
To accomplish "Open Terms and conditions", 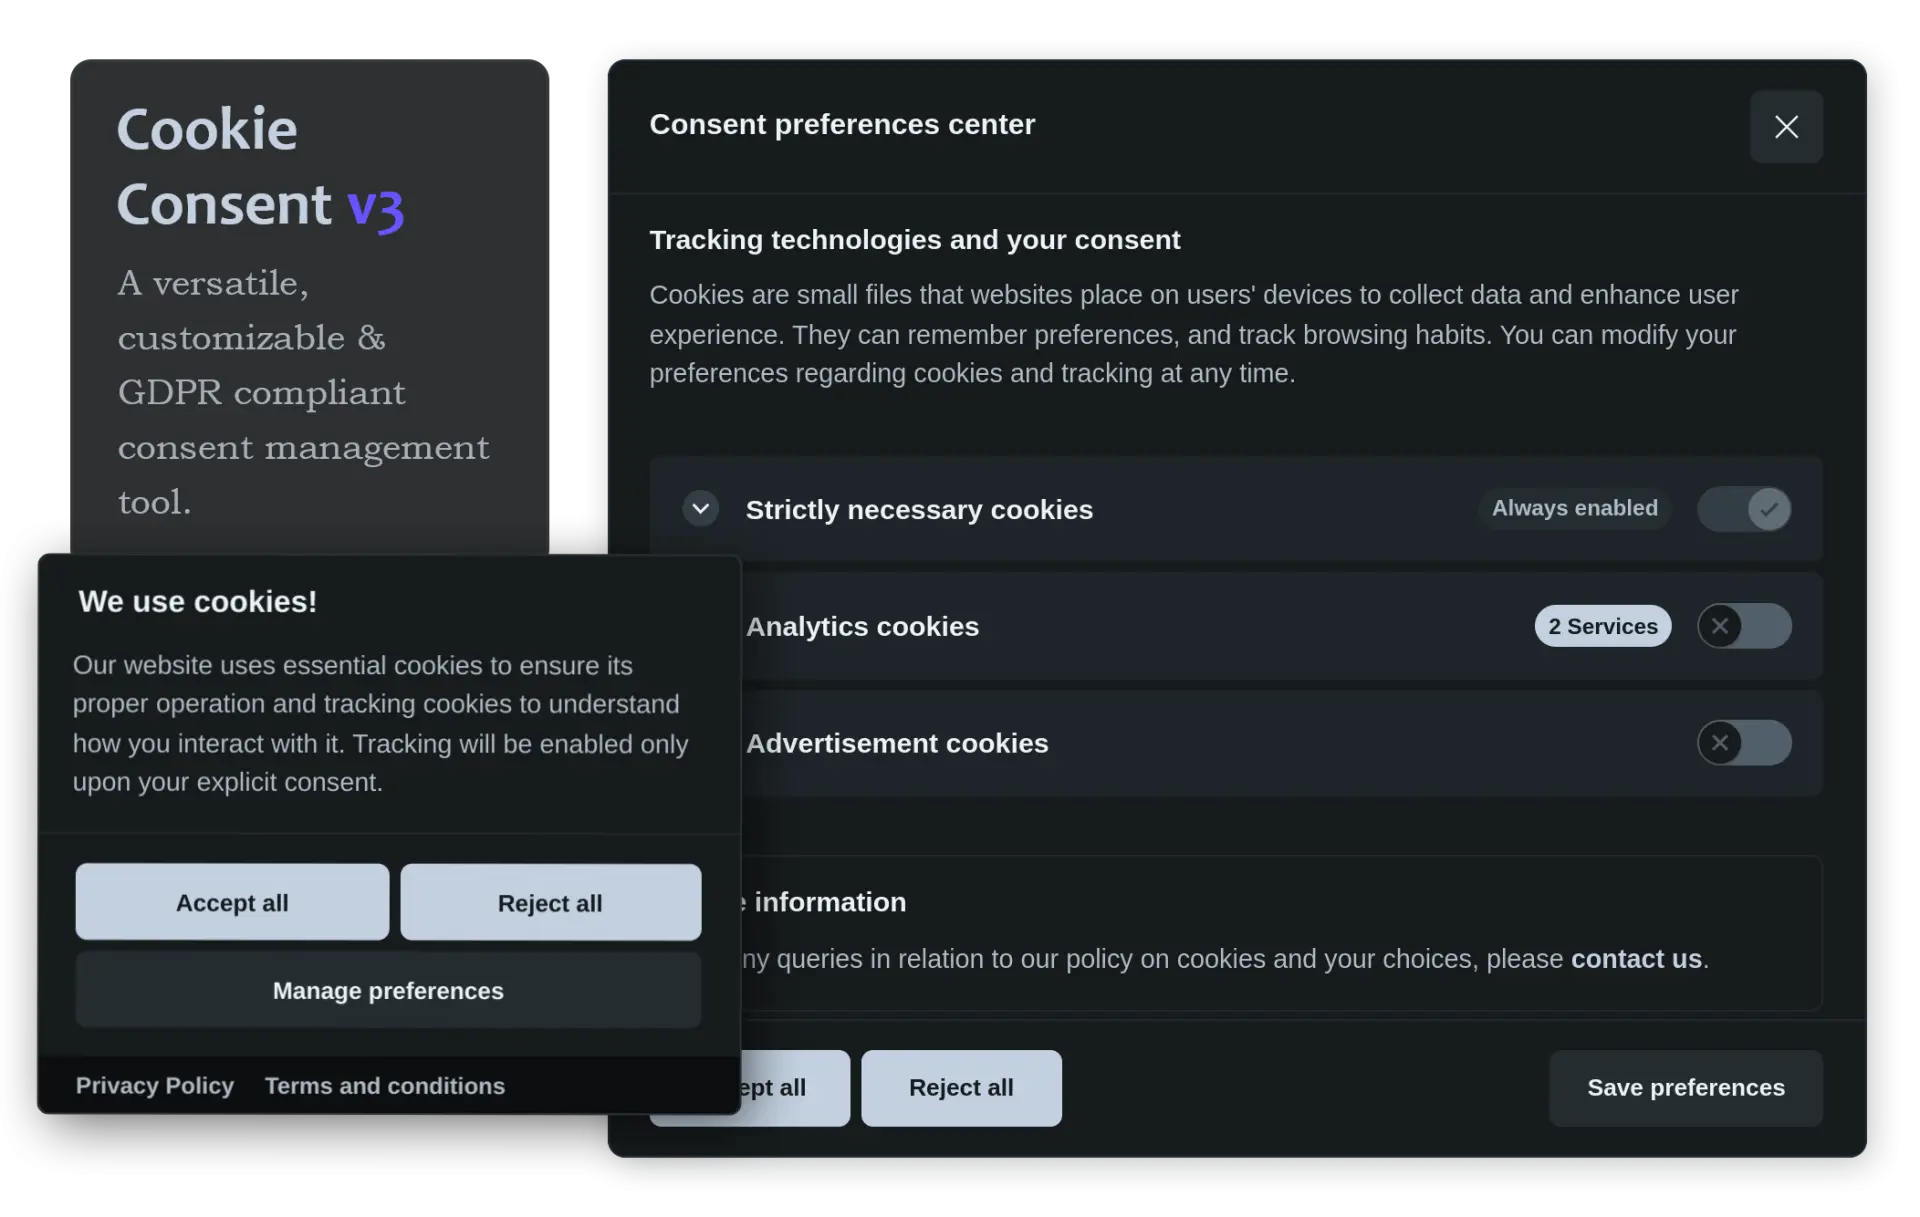I will click(x=385, y=1086).
